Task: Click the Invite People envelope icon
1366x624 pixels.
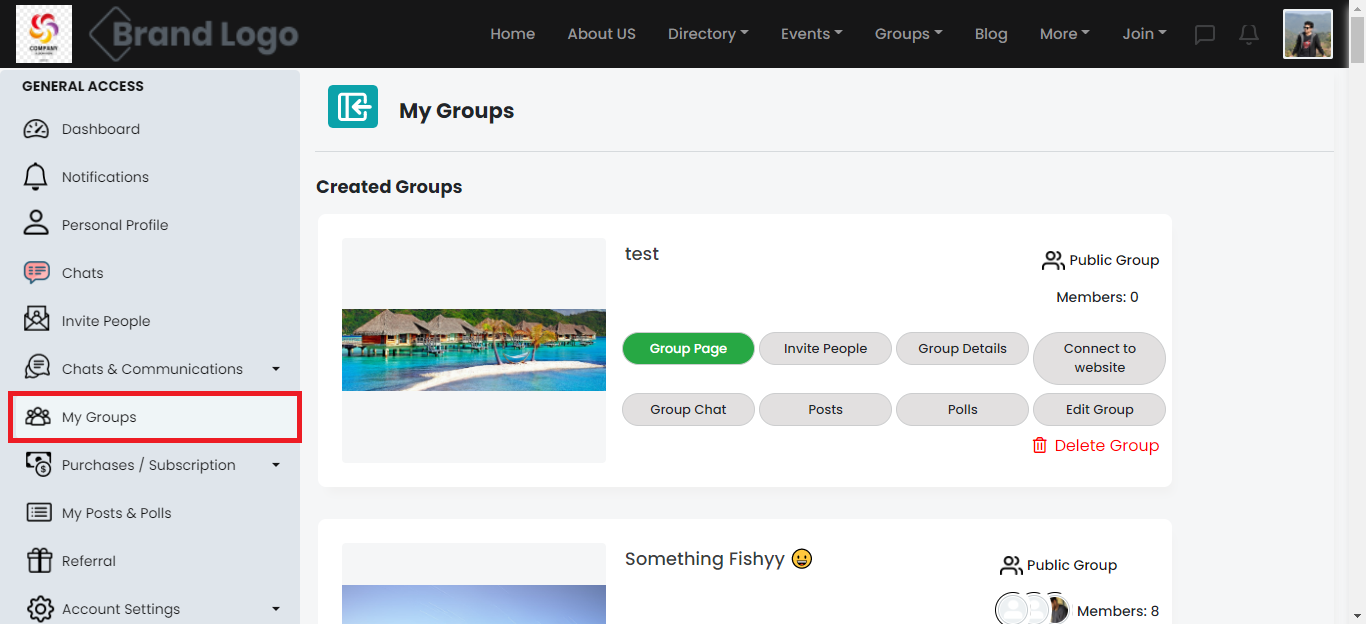Action: coord(36,320)
